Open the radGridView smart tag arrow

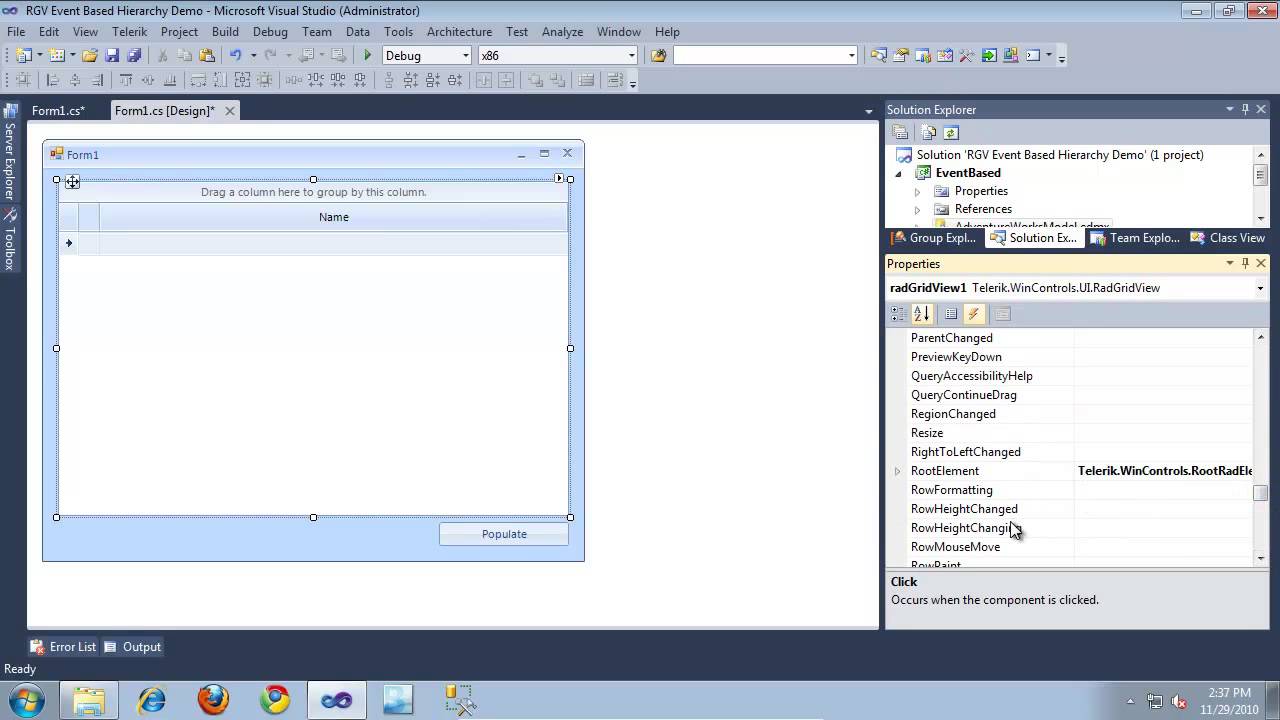pos(559,178)
